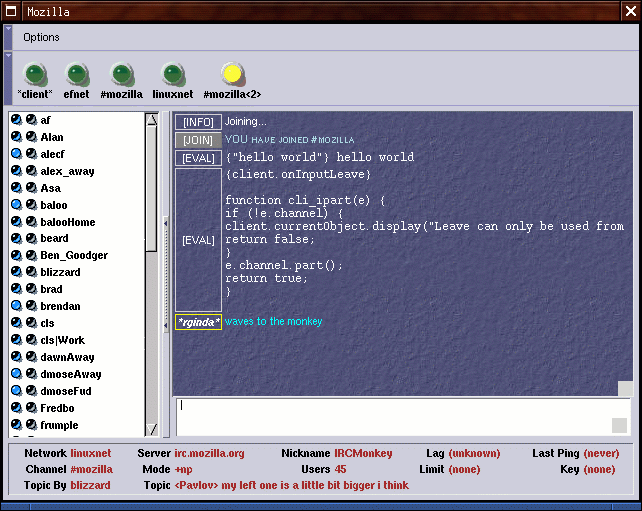
Task: Select user frumple in the list
Action: pos(59,425)
